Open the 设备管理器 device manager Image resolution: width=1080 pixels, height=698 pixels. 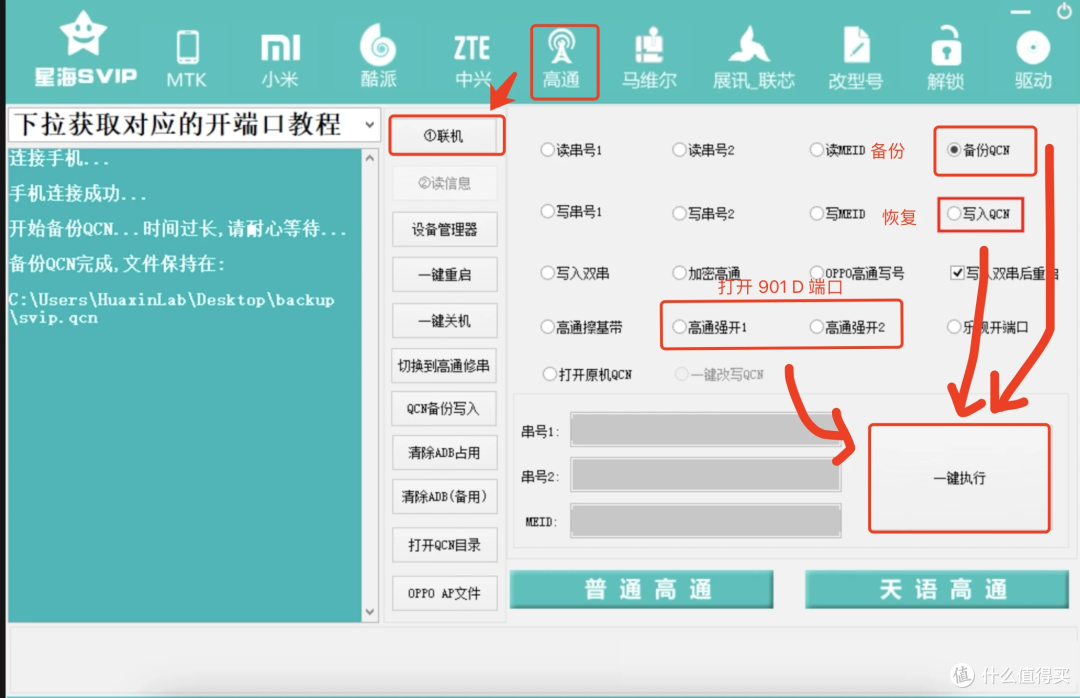click(444, 229)
